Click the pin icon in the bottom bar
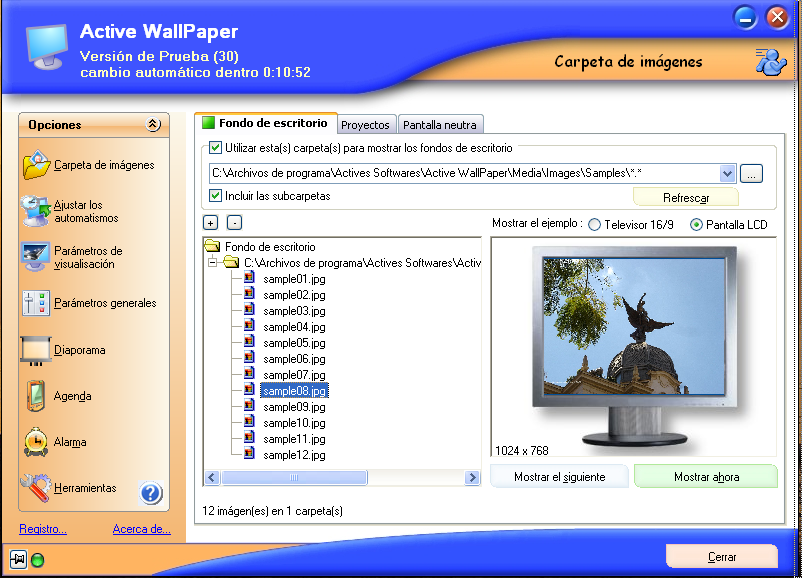Viewport: 802px width, 578px height. point(18,559)
